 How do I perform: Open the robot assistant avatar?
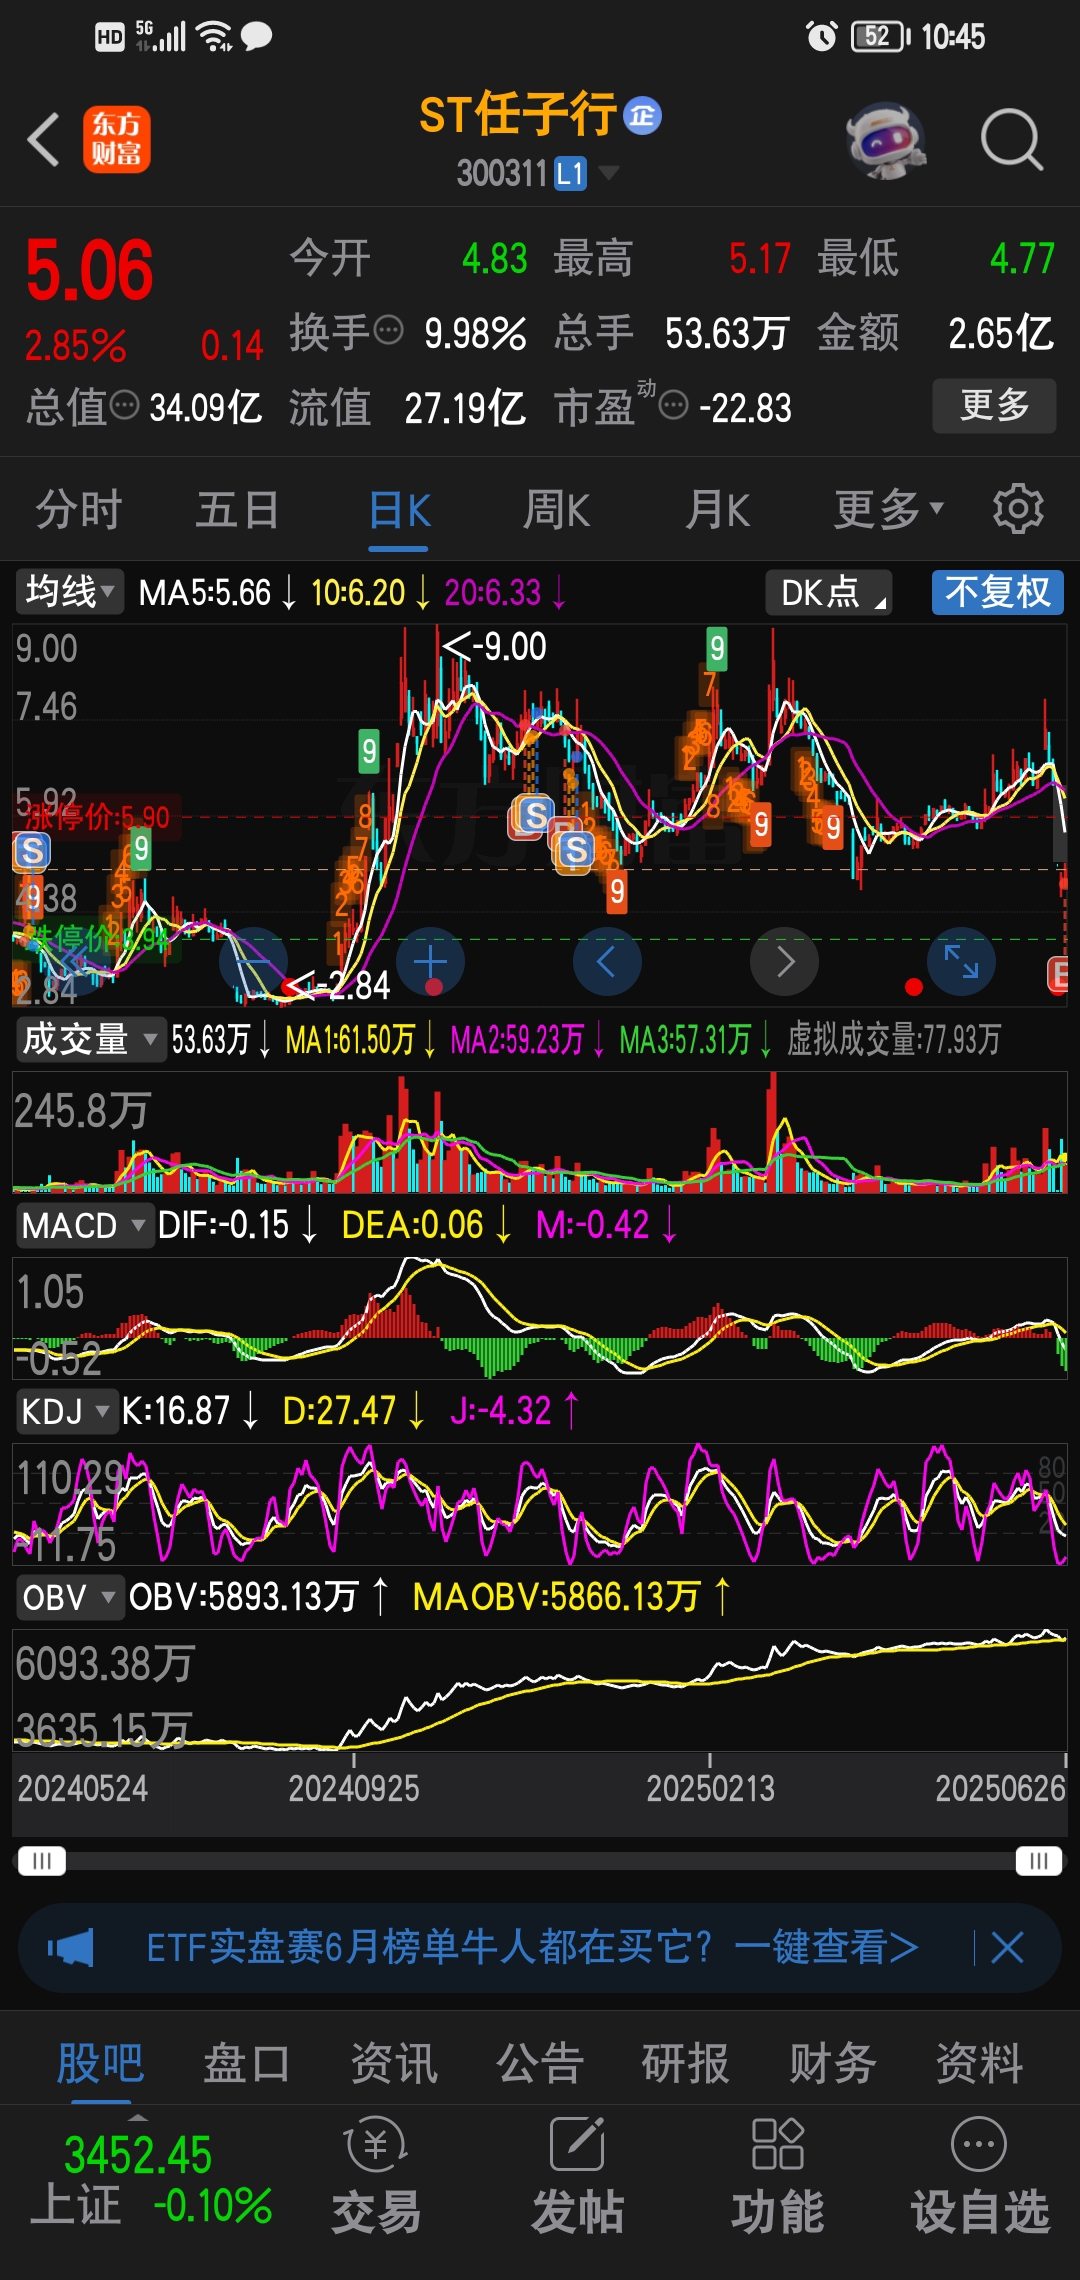tap(885, 140)
